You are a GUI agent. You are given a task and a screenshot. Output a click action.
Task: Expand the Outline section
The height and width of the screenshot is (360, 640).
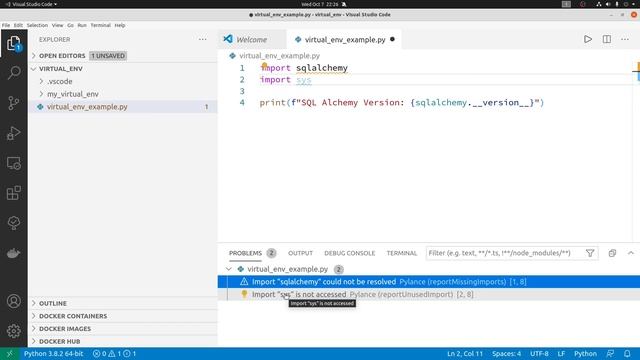coord(34,303)
